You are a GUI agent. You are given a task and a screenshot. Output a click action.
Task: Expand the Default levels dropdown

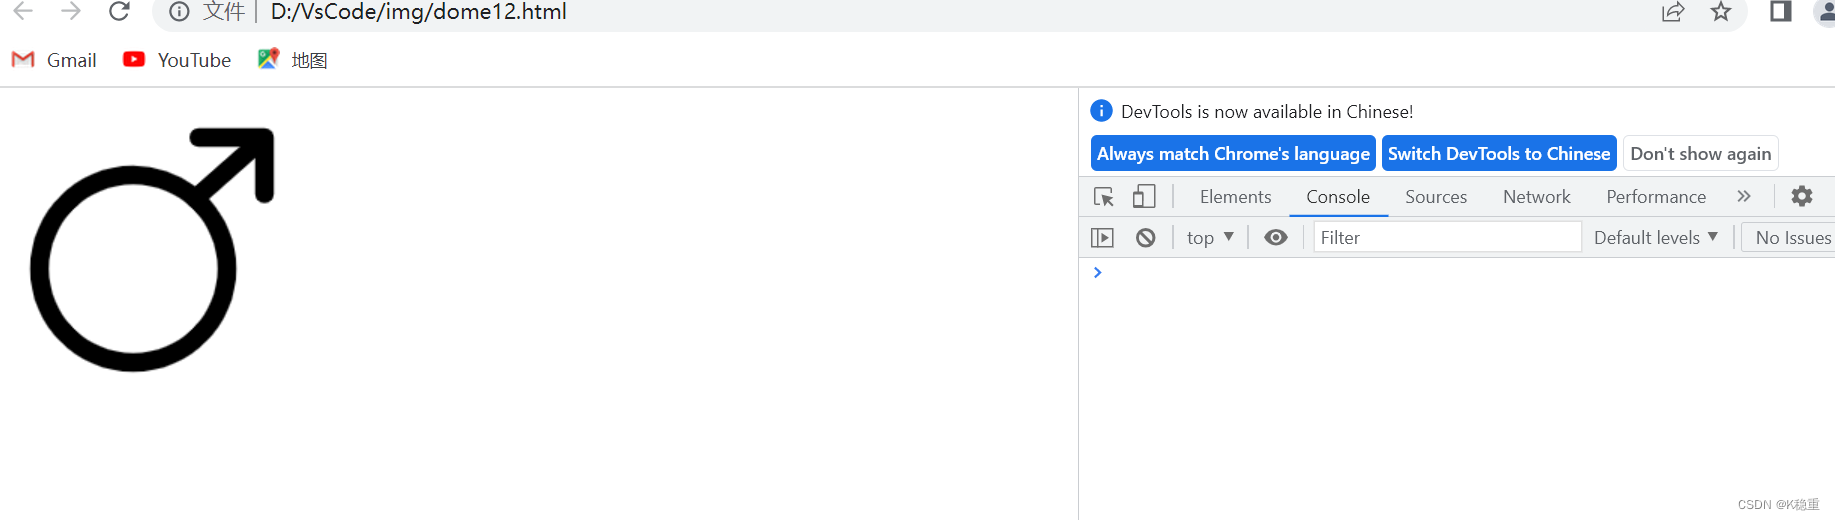tap(1655, 238)
